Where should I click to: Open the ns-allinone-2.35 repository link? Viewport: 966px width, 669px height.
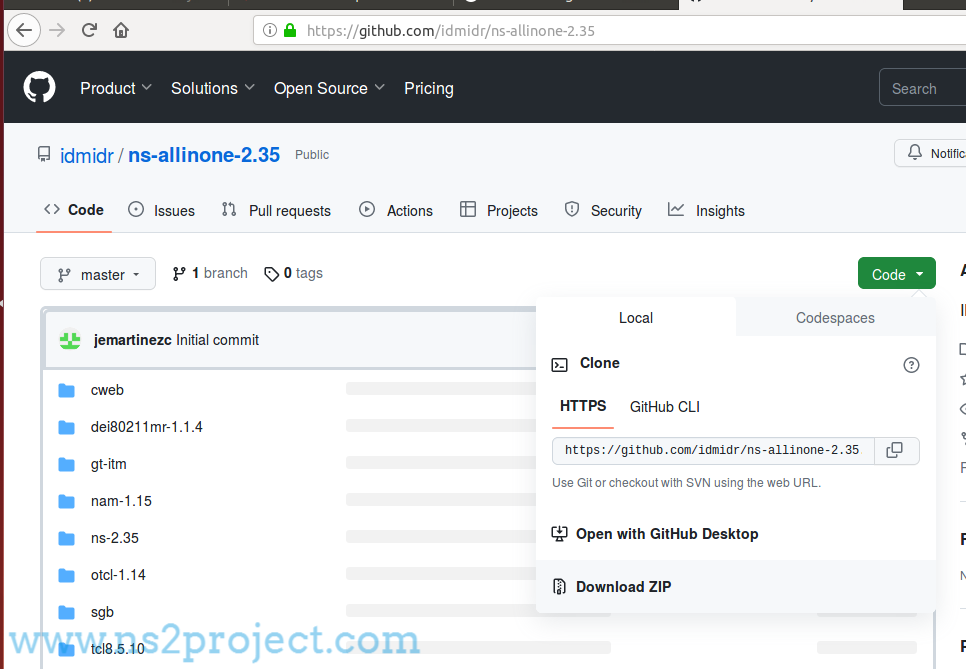(204, 155)
